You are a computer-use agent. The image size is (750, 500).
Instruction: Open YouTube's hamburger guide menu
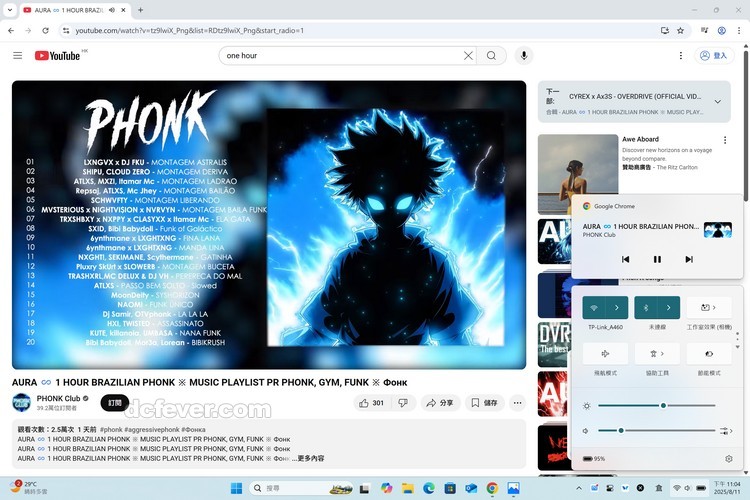tap(18, 56)
